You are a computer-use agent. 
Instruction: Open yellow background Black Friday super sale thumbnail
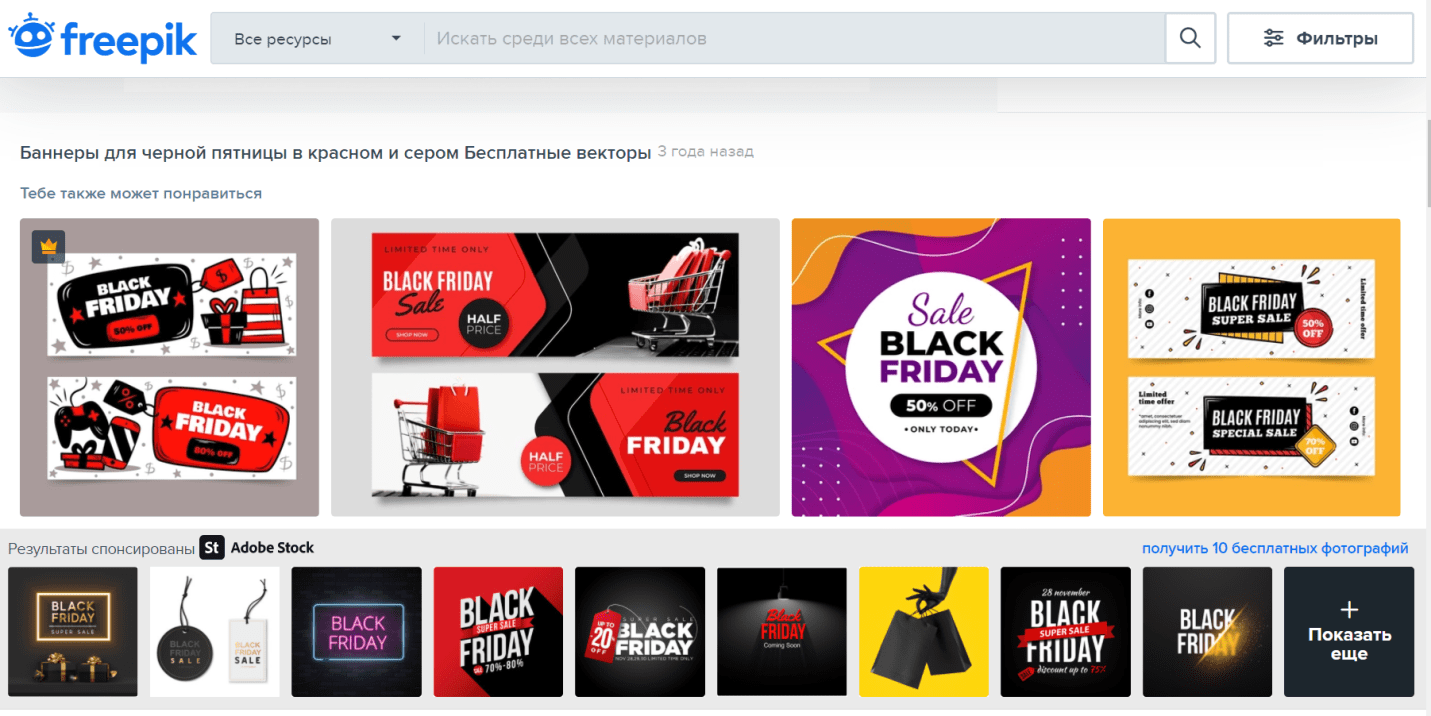tap(1251, 367)
